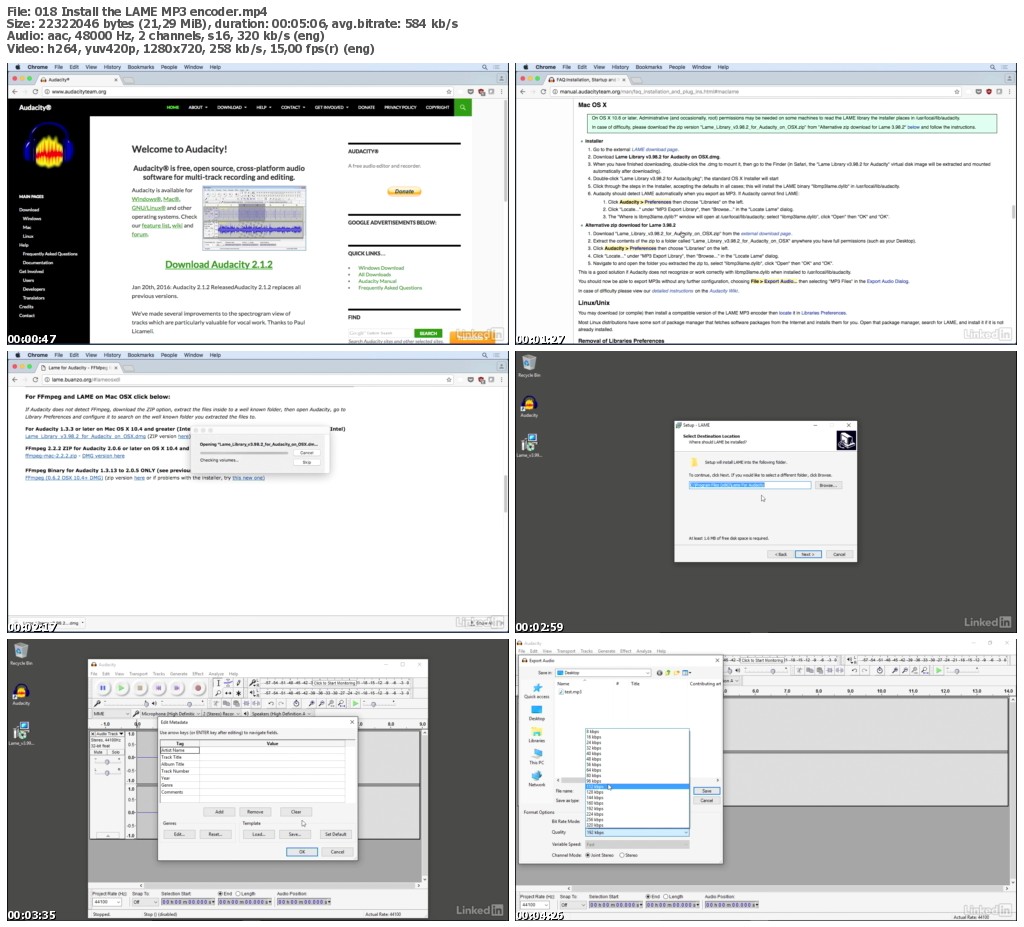Select the Joint Stereo channel mode radio button
Image resolution: width=1024 pixels, height=927 pixels.
(x=588, y=855)
